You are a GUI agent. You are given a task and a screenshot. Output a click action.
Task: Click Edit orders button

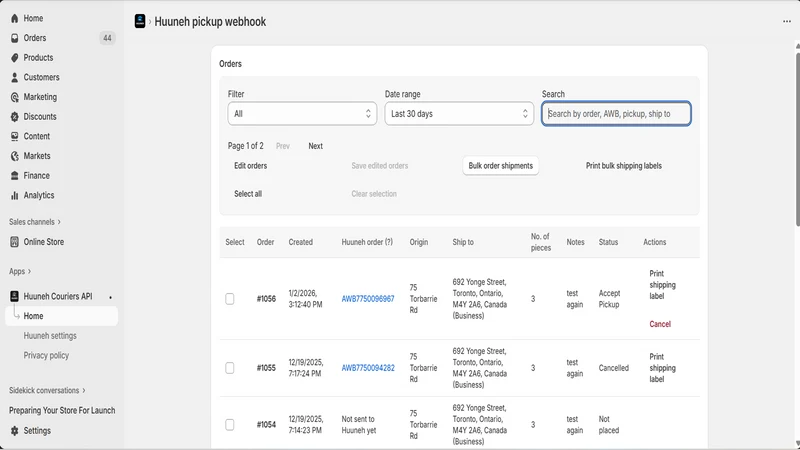point(251,166)
